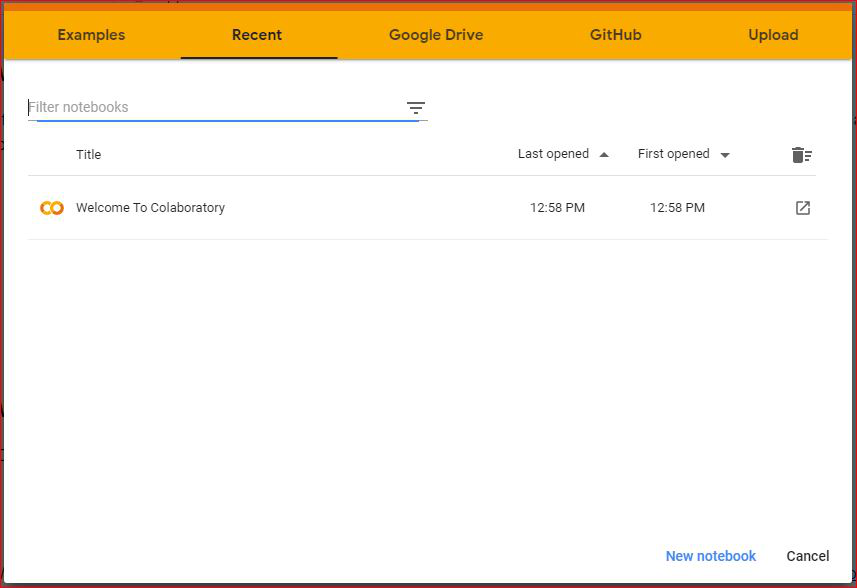This screenshot has width=857, height=588.
Task: Click the Last opened column header
Action: (553, 154)
